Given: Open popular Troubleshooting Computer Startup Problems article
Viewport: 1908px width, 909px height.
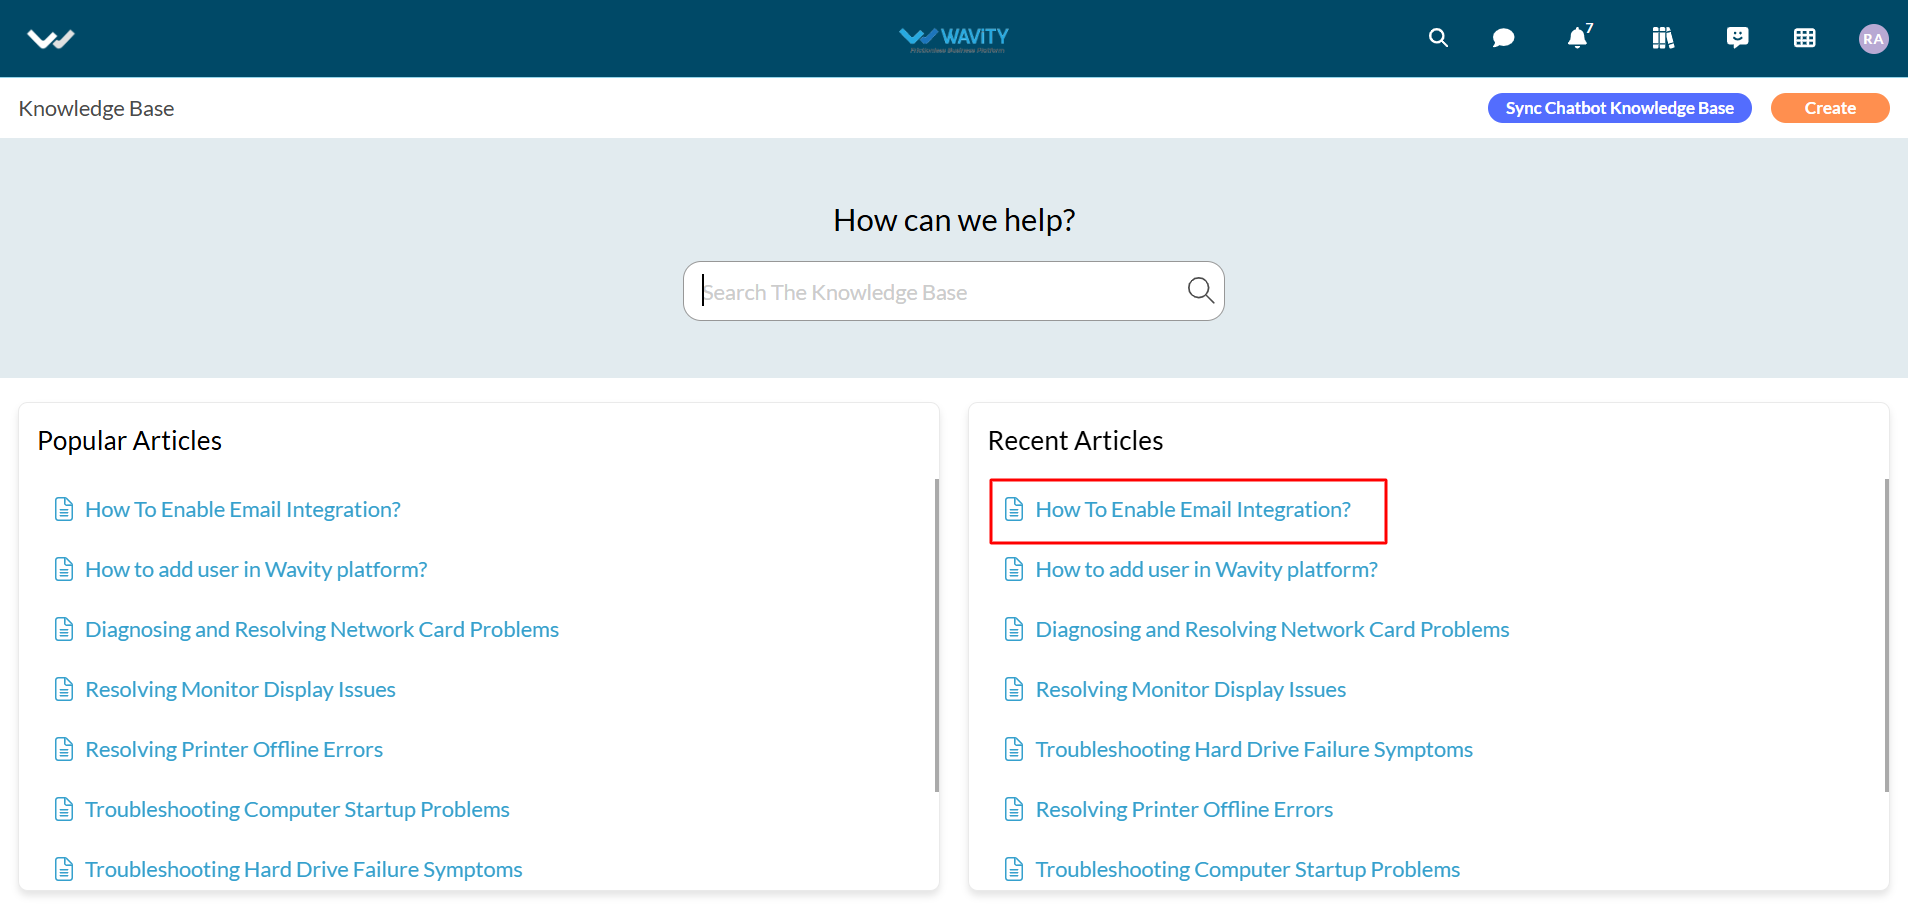Looking at the screenshot, I should click(x=297, y=809).
